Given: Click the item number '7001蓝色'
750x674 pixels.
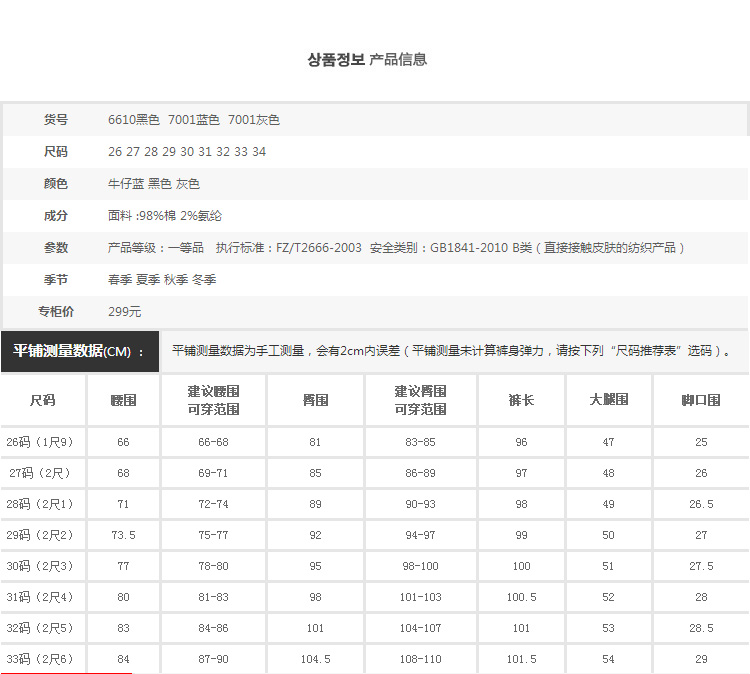Looking at the screenshot, I should (x=193, y=120).
